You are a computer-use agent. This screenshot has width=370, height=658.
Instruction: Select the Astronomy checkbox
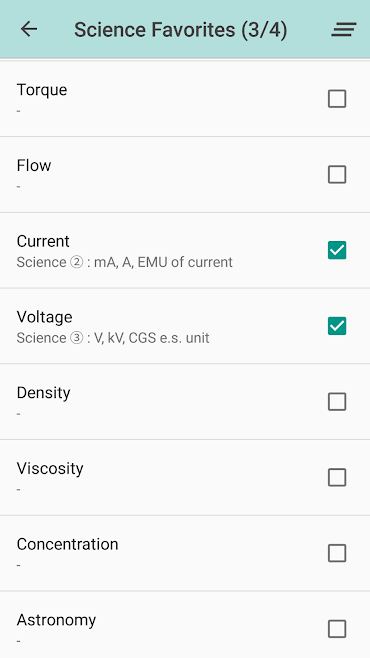click(x=337, y=629)
